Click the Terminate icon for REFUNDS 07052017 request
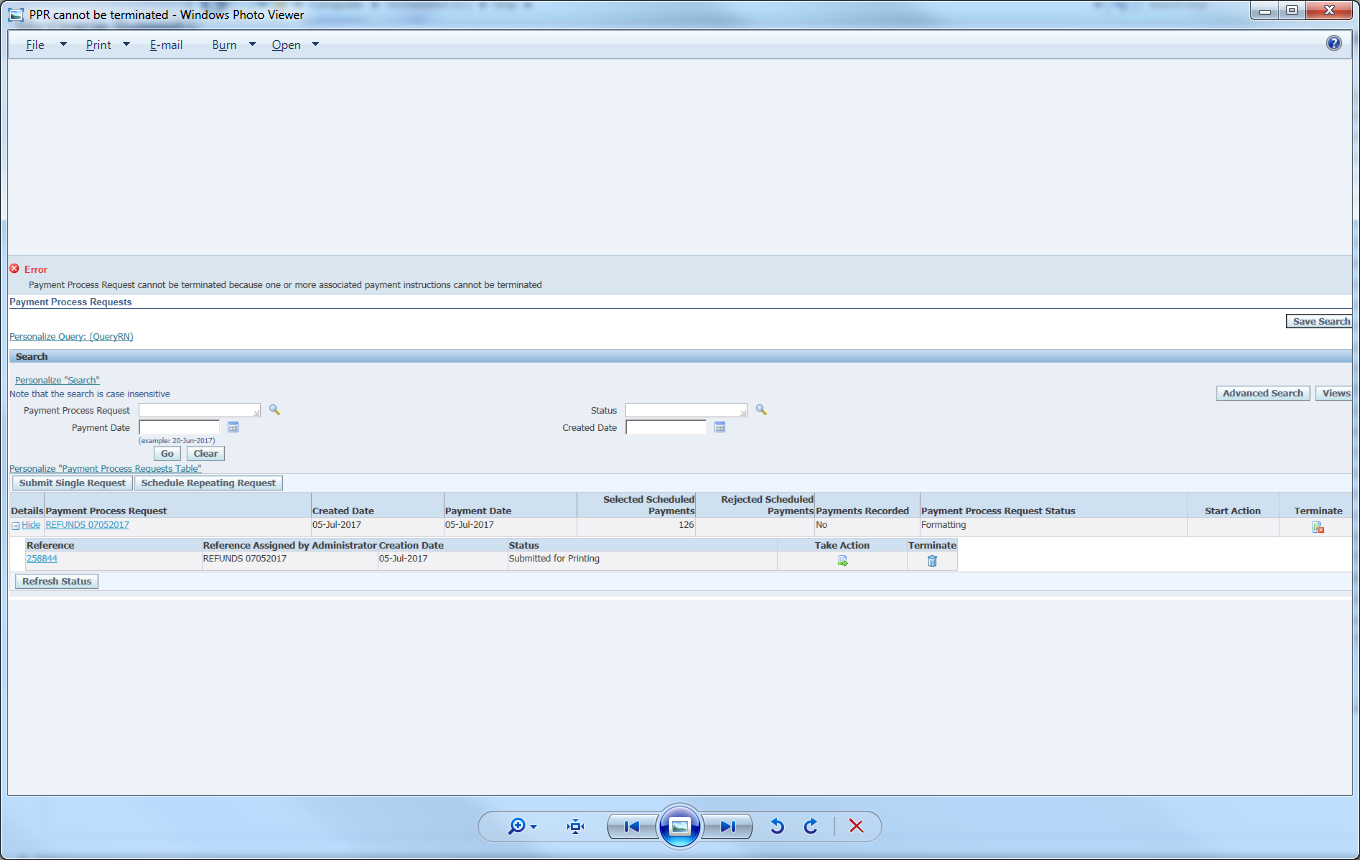 (x=1318, y=526)
